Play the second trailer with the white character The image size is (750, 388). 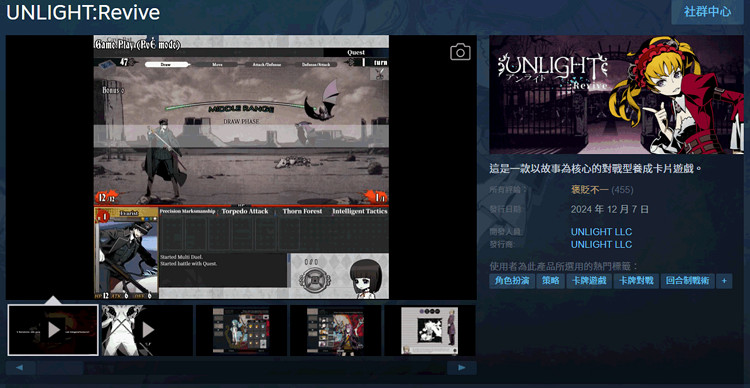click(147, 330)
